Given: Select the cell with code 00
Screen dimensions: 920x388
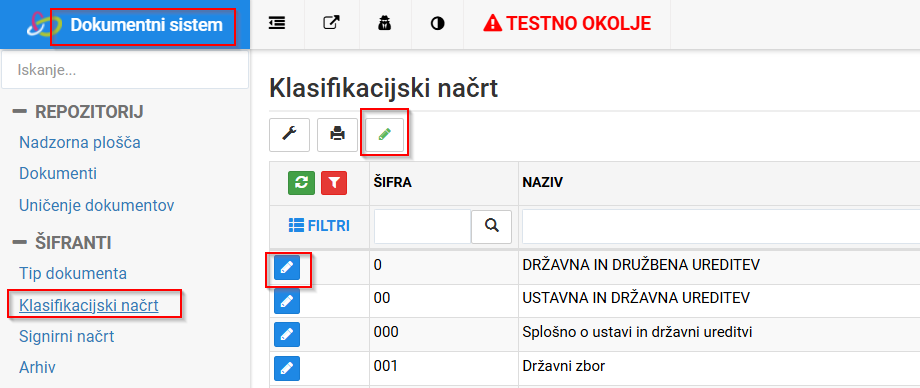Looking at the screenshot, I should point(444,301).
